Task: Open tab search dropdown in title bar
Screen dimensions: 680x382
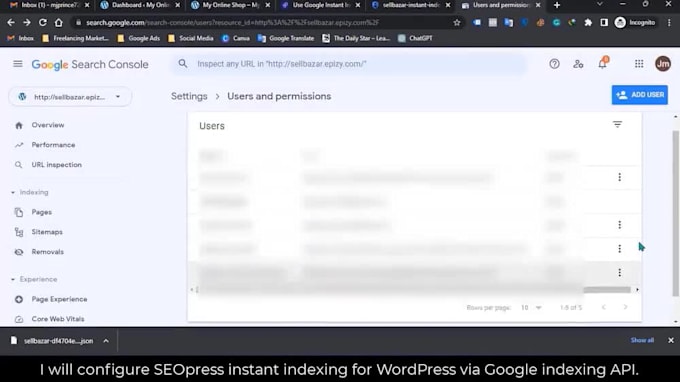Action: (x=599, y=4)
